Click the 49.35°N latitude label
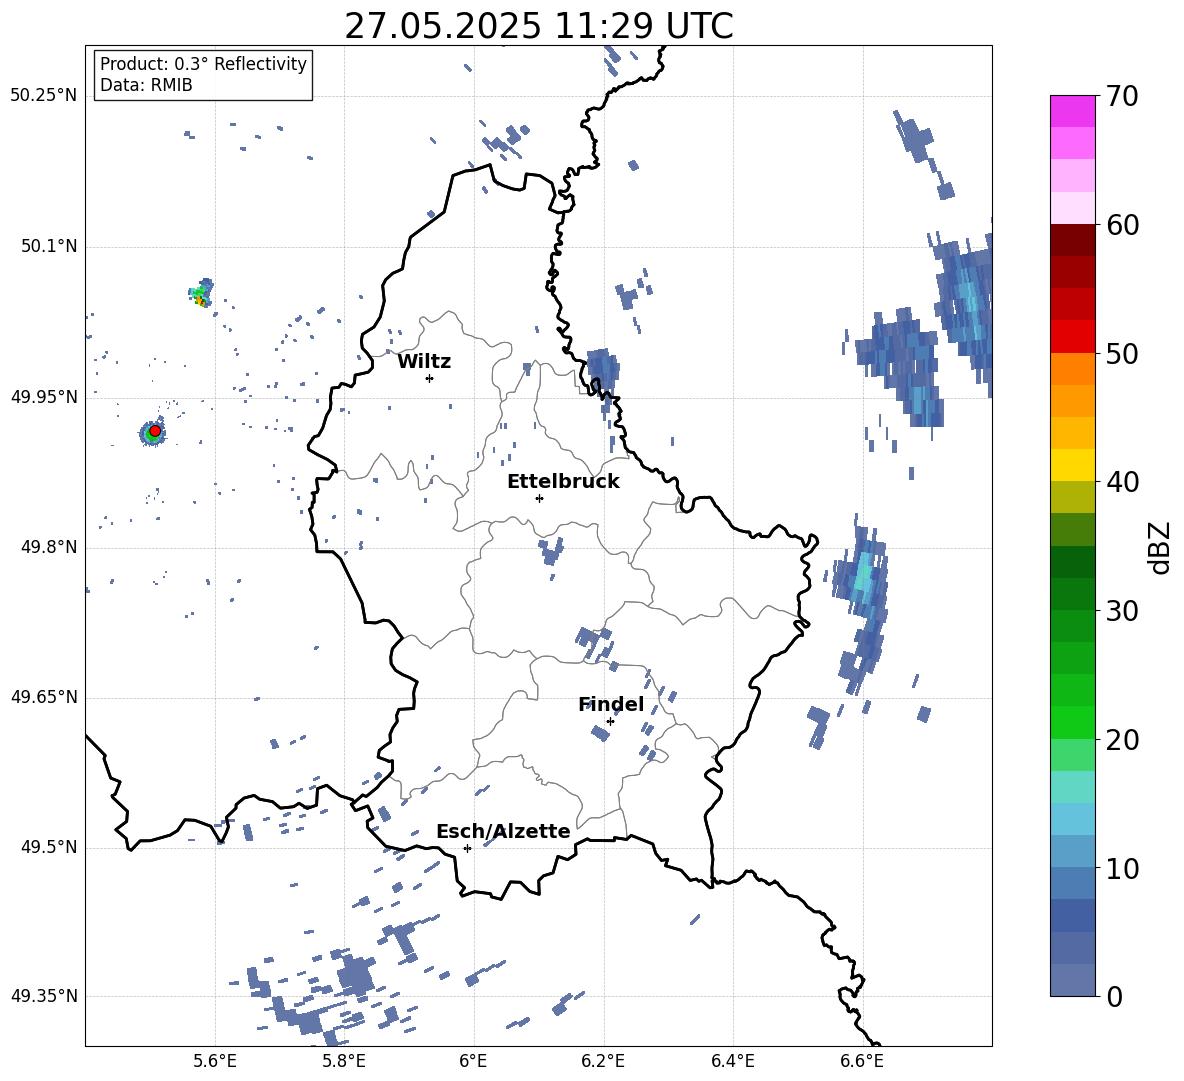 click(x=44, y=996)
